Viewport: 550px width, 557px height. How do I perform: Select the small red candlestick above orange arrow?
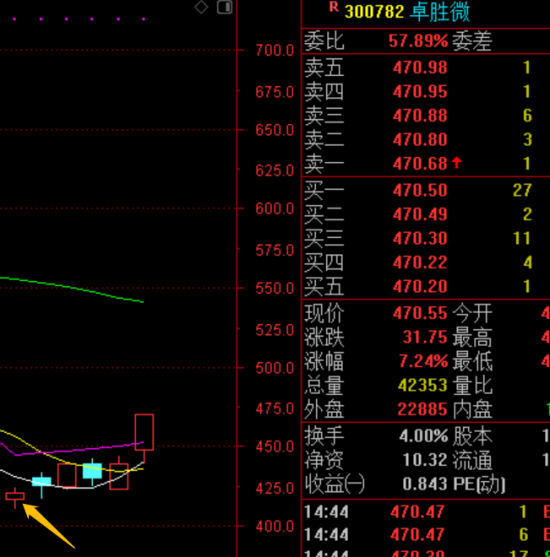tap(15, 496)
